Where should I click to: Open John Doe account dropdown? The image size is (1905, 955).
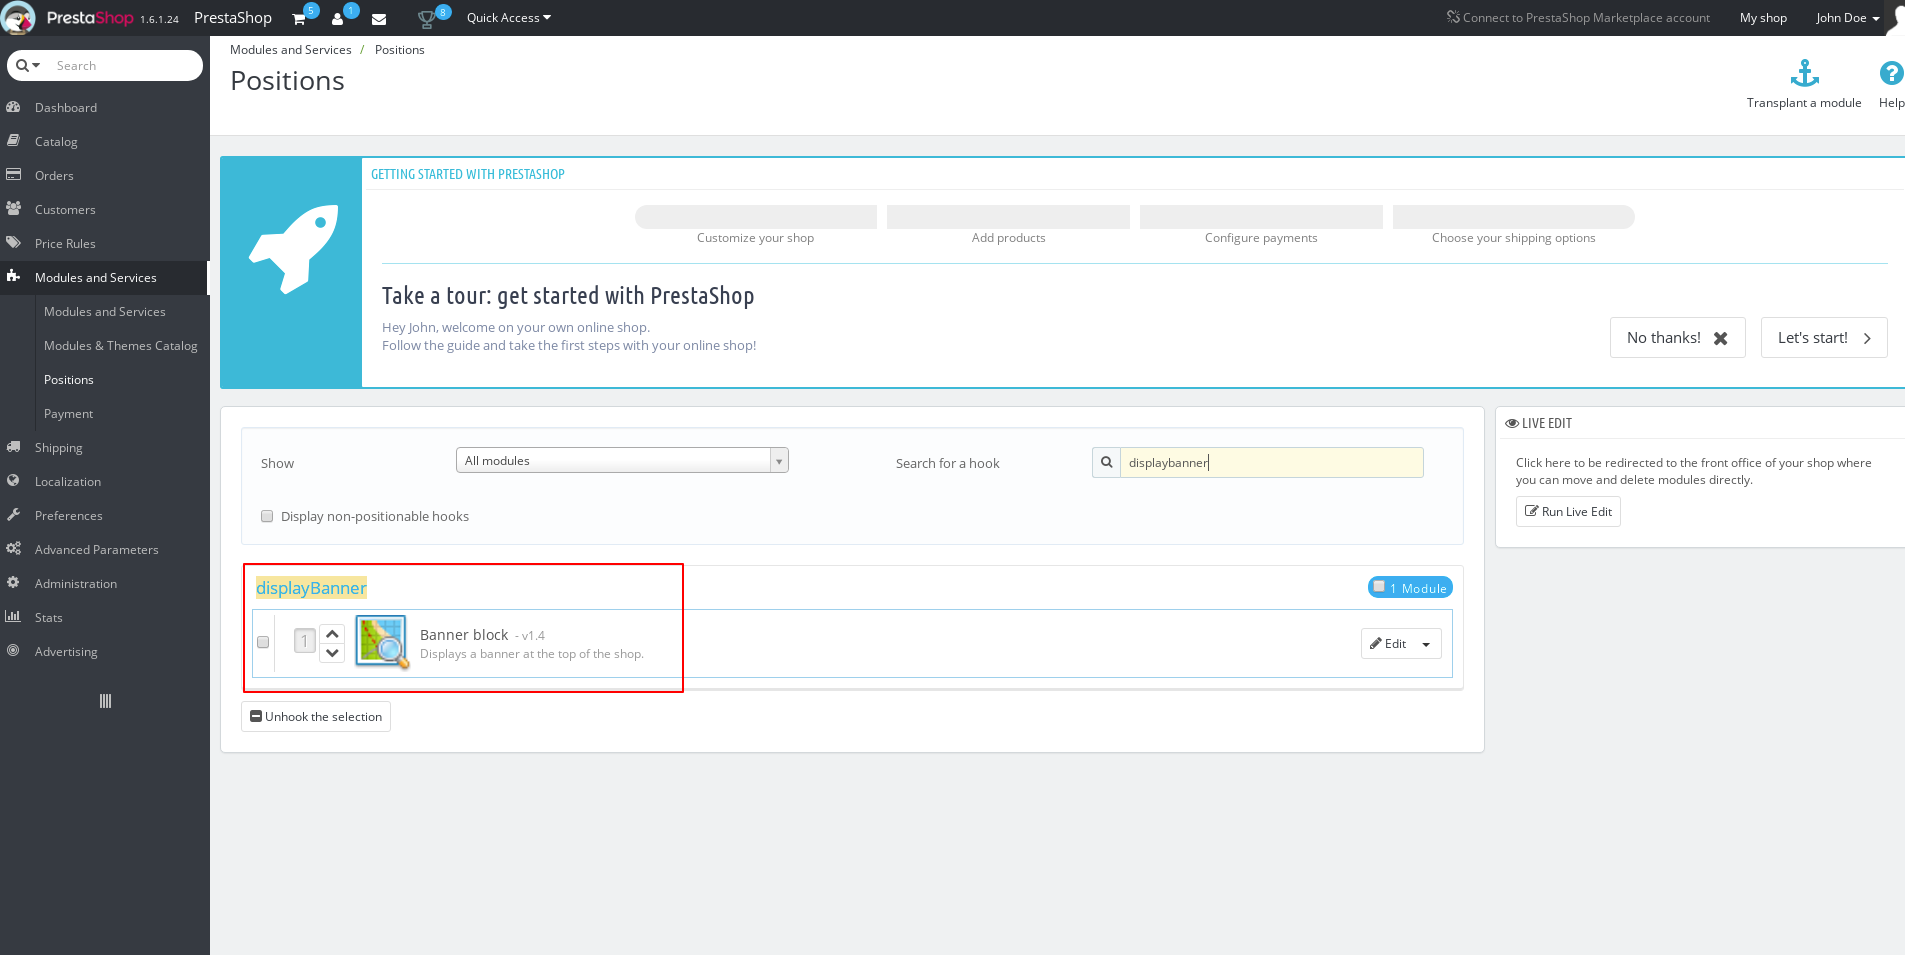point(1847,18)
